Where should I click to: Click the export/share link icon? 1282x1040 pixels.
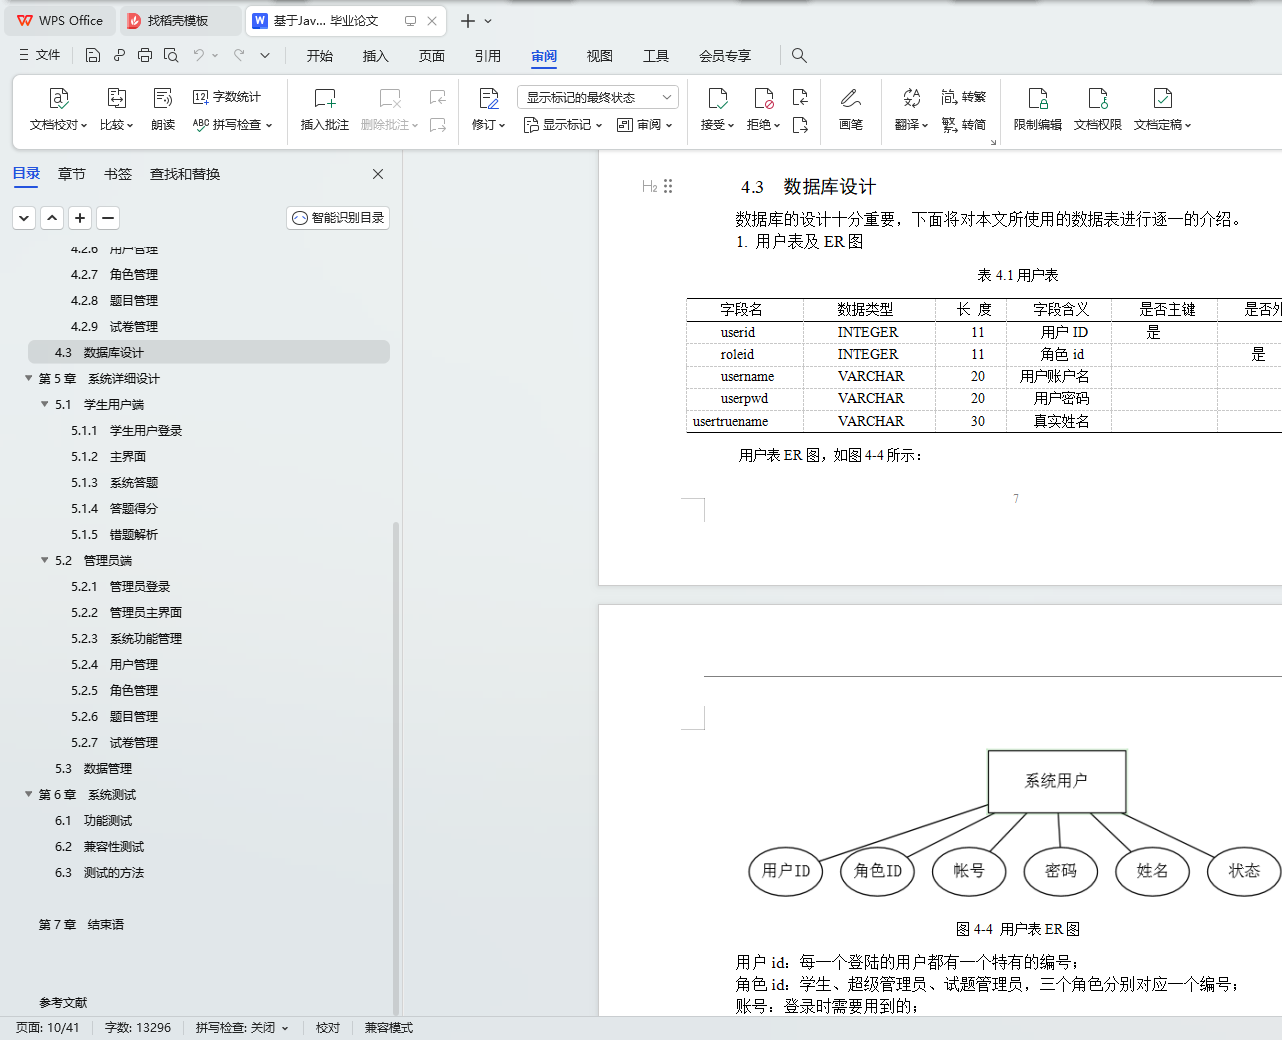119,55
